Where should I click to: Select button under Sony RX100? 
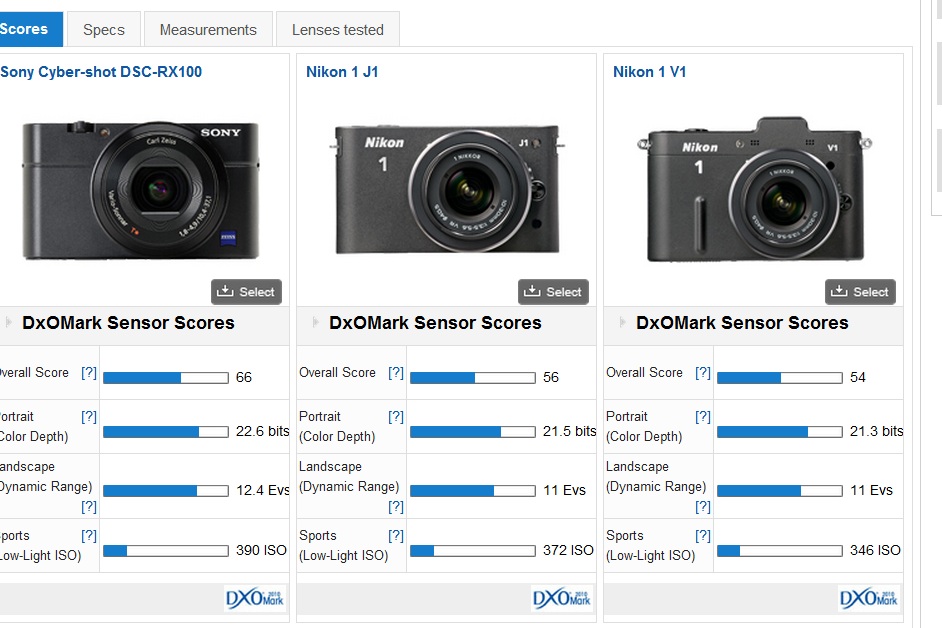[246, 292]
